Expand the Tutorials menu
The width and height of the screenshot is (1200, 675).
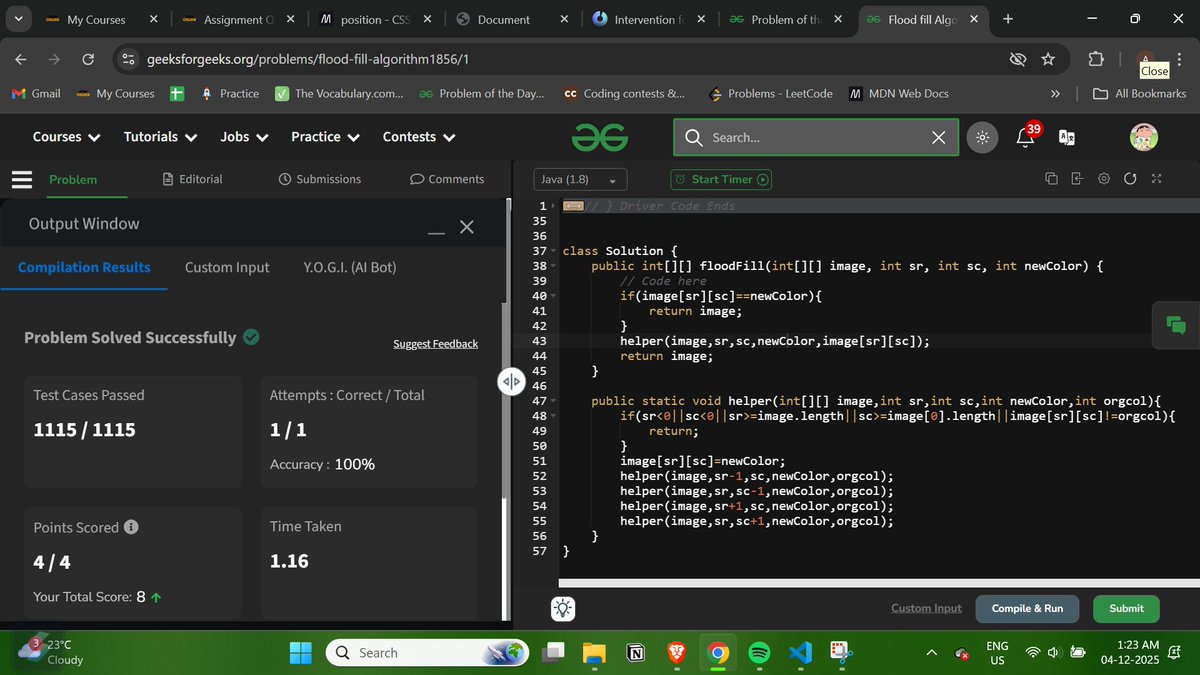click(x=160, y=137)
